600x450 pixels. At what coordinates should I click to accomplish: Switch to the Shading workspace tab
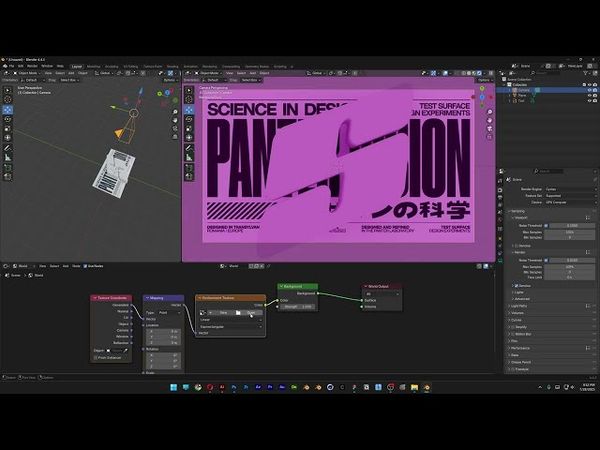pos(172,66)
